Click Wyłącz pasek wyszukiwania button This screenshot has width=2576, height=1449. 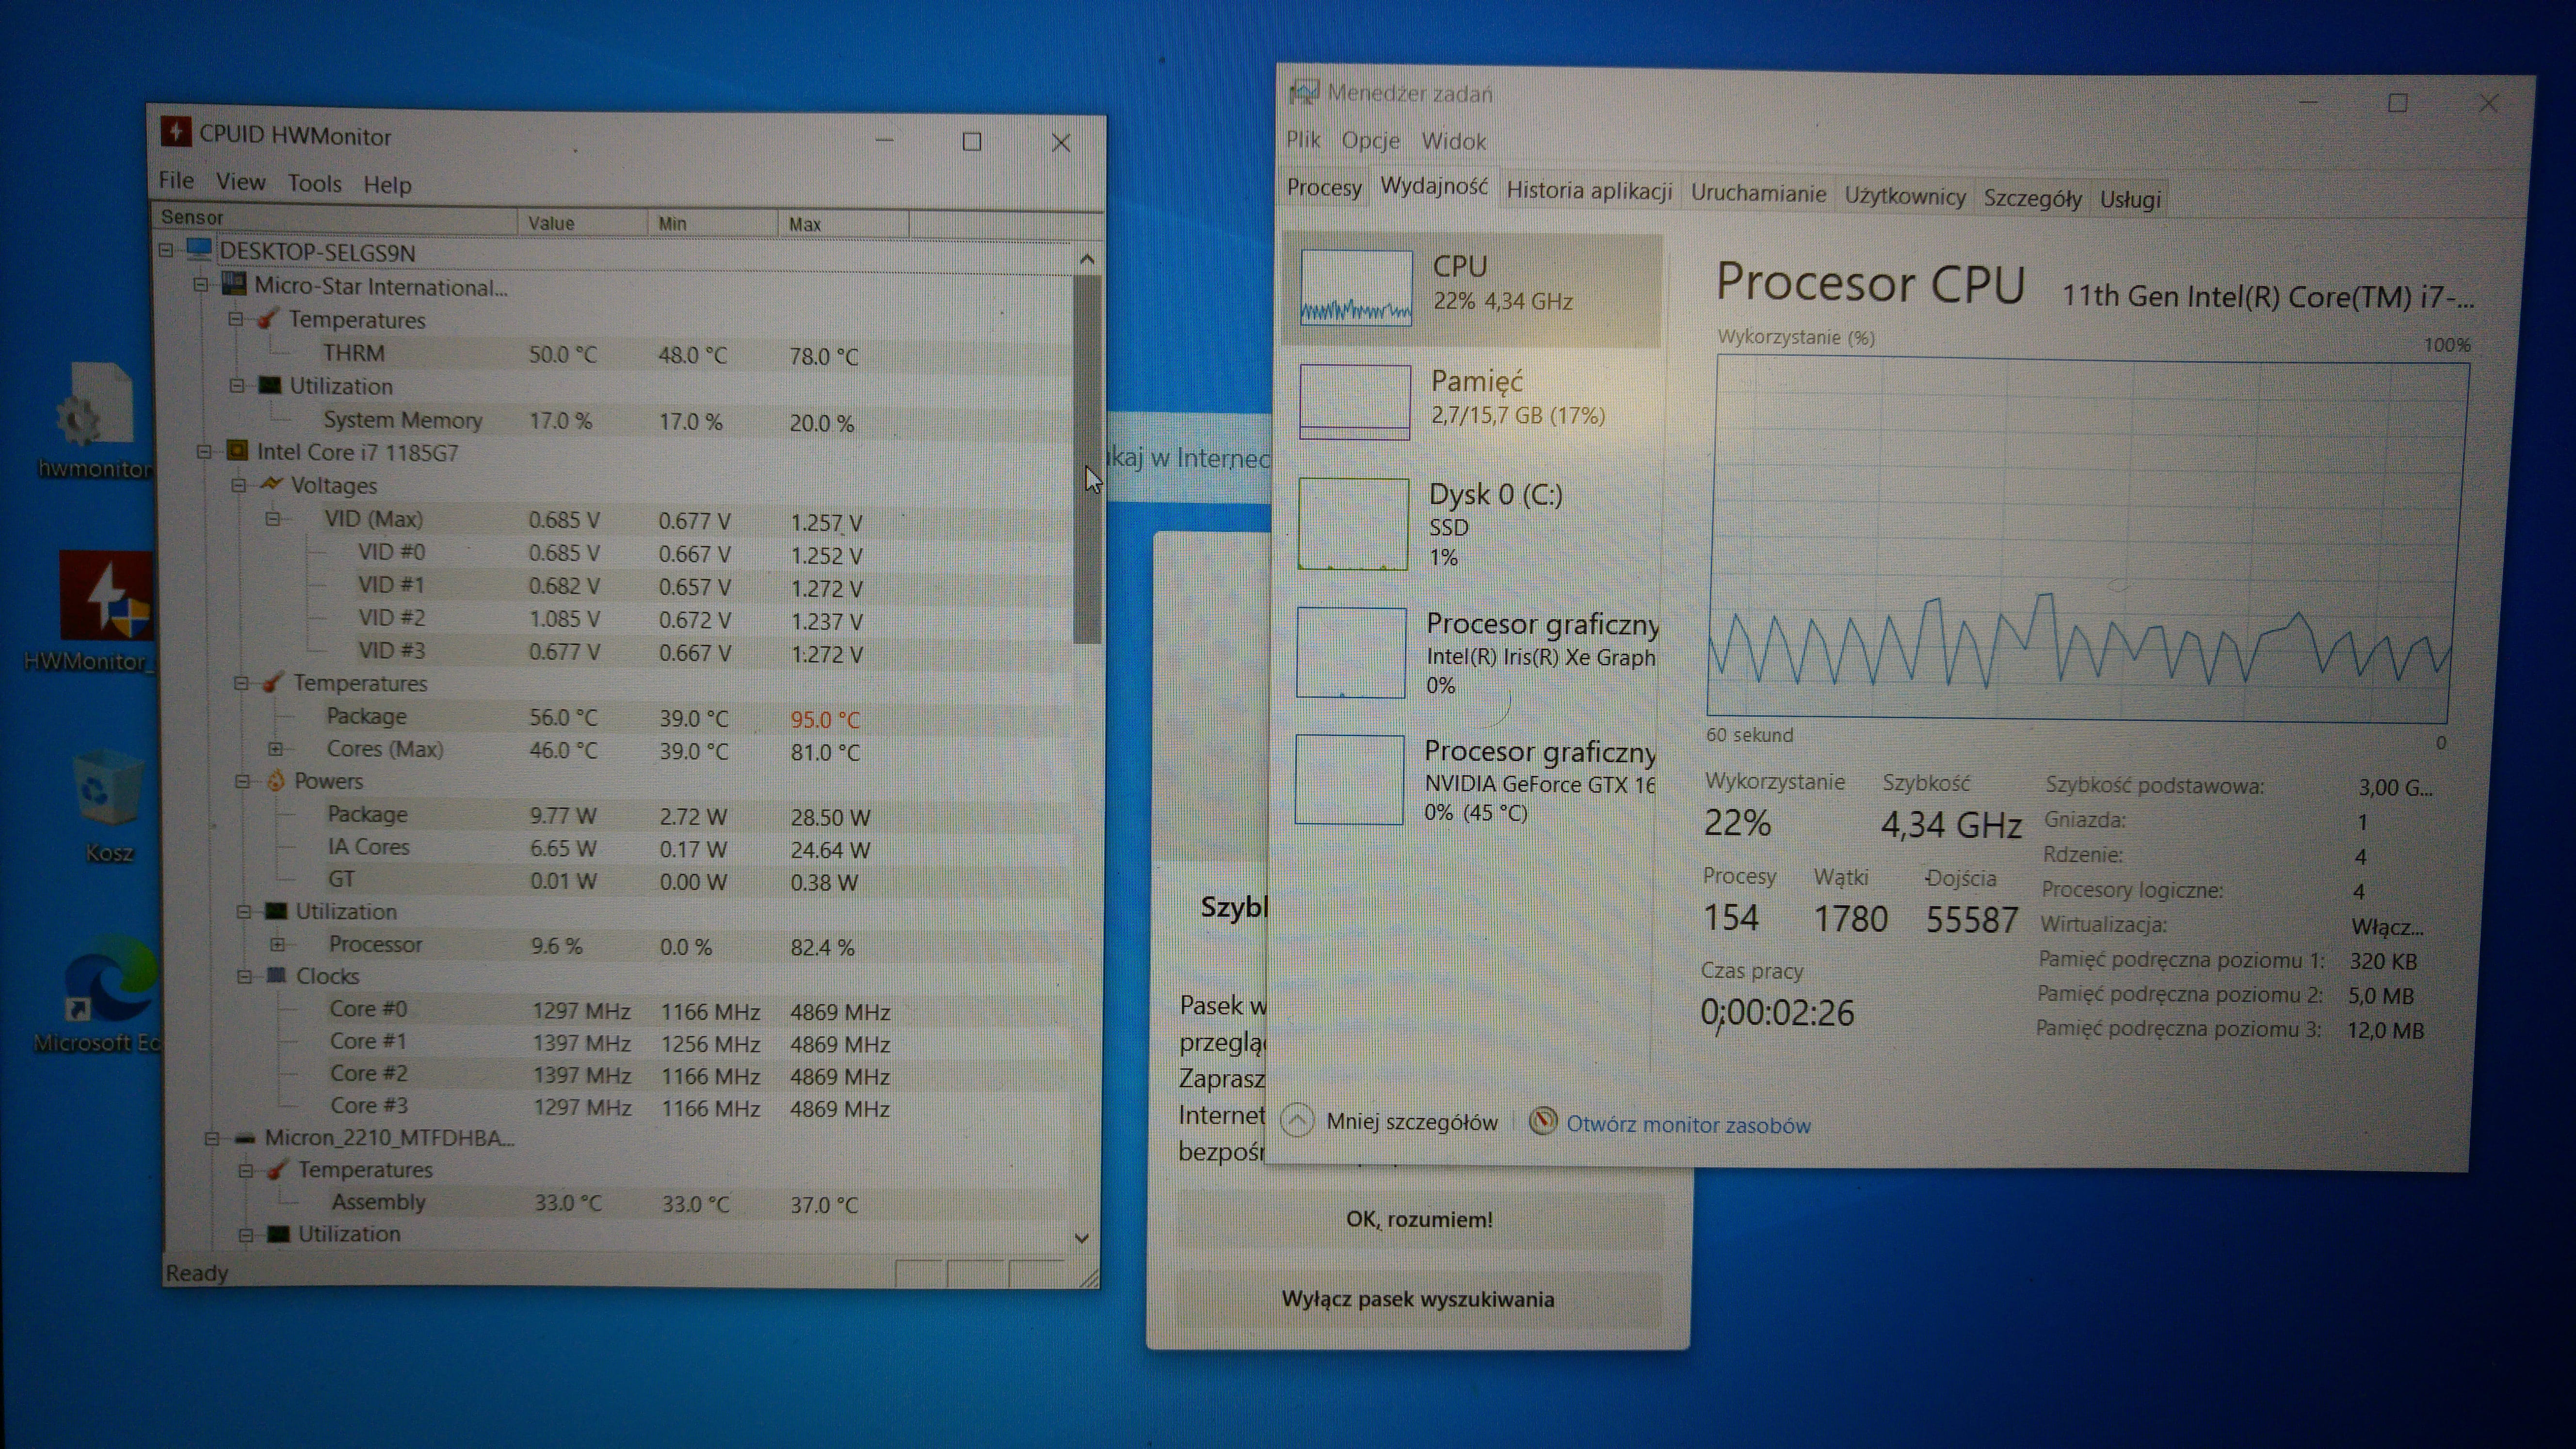1418,1299
